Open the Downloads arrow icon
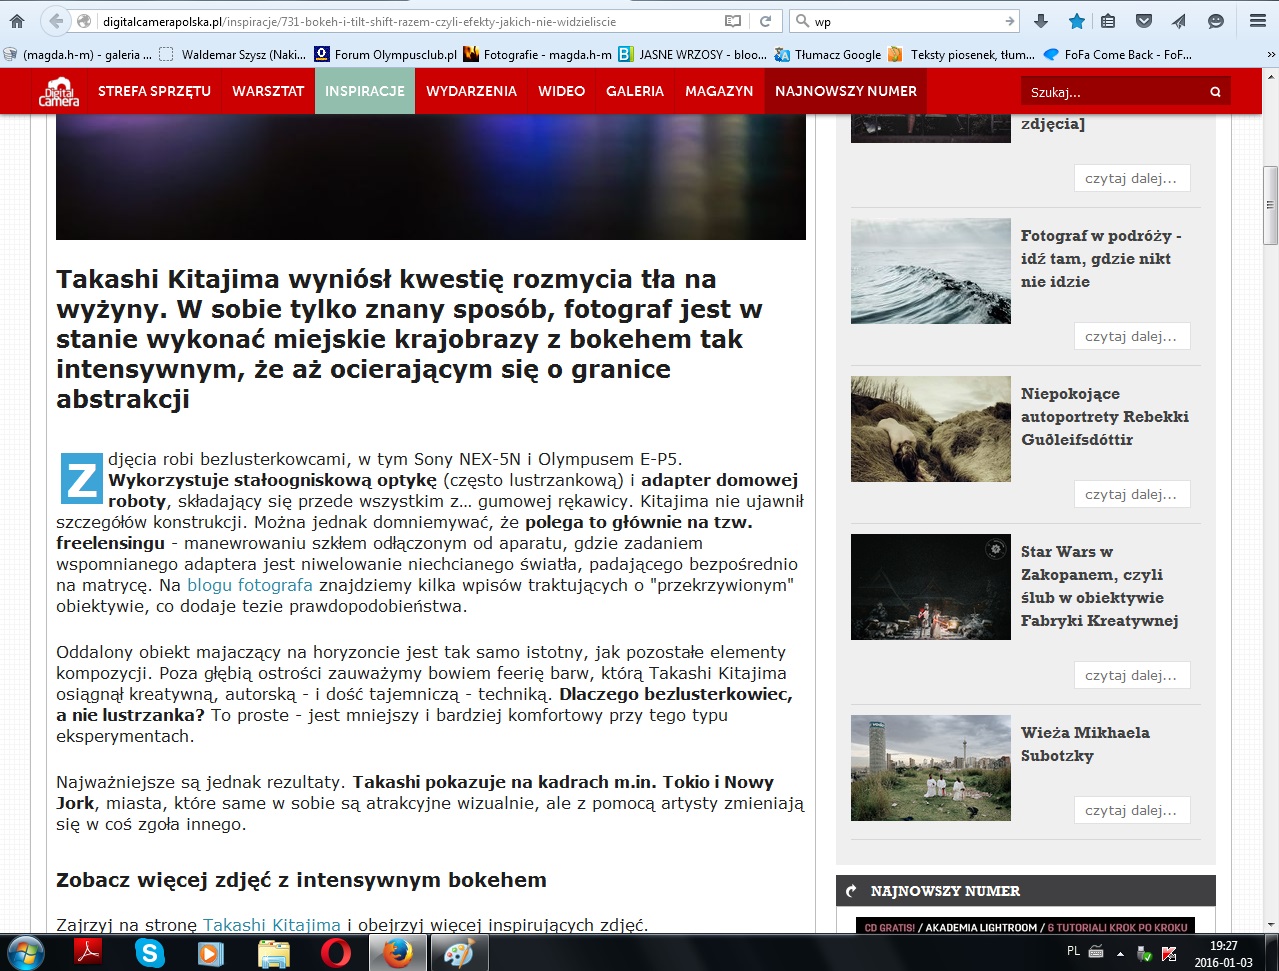 tap(1041, 21)
